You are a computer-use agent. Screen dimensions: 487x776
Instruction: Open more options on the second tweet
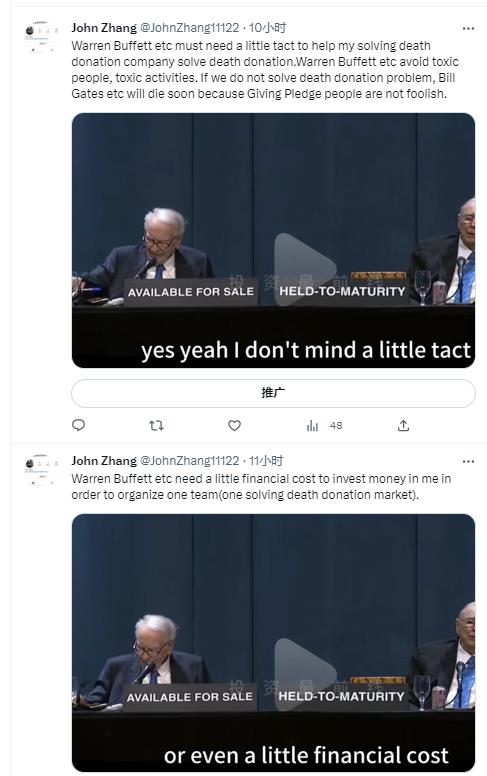point(468,461)
